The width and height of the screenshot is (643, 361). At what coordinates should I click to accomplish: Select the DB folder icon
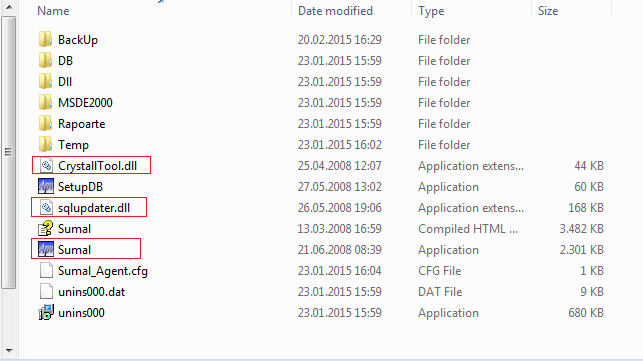click(46, 61)
